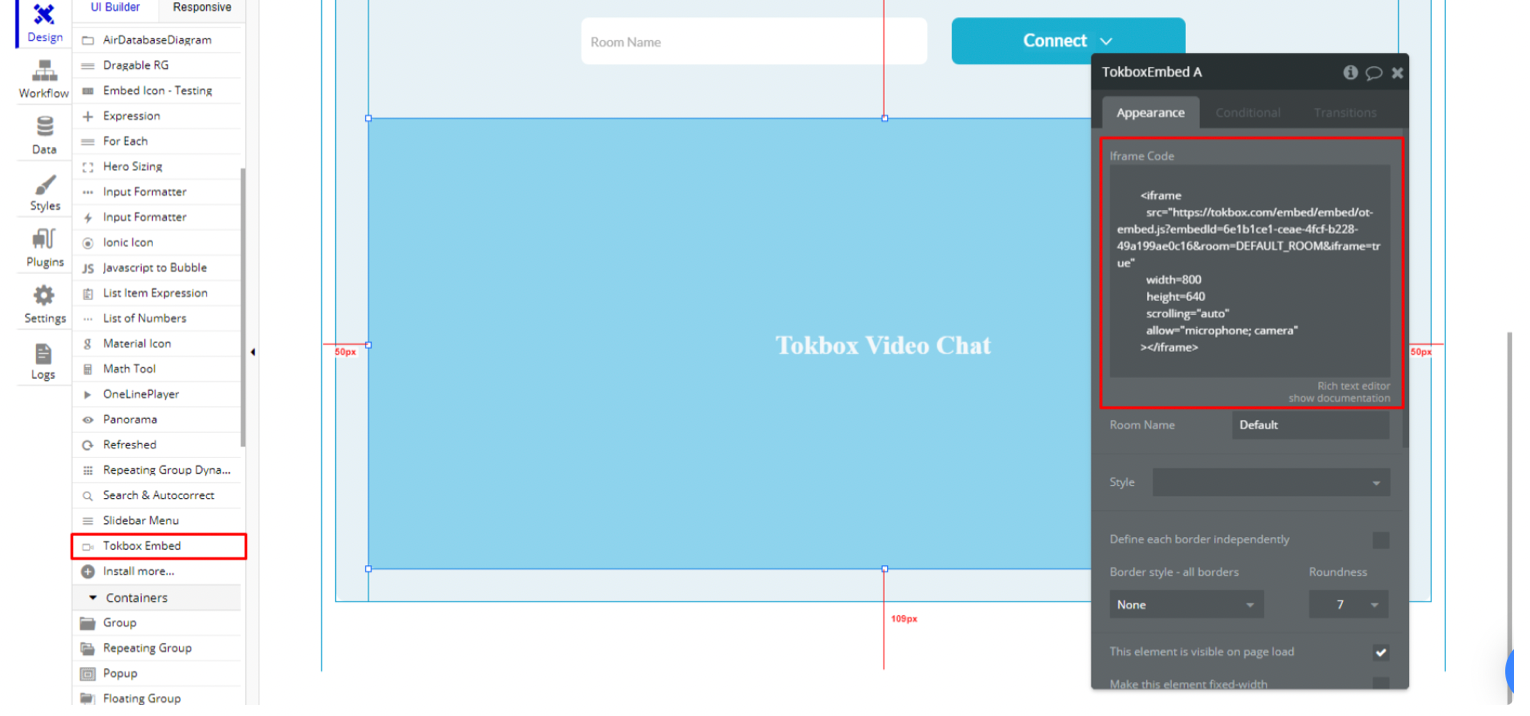Toggle This element is visible on page load

click(1380, 652)
